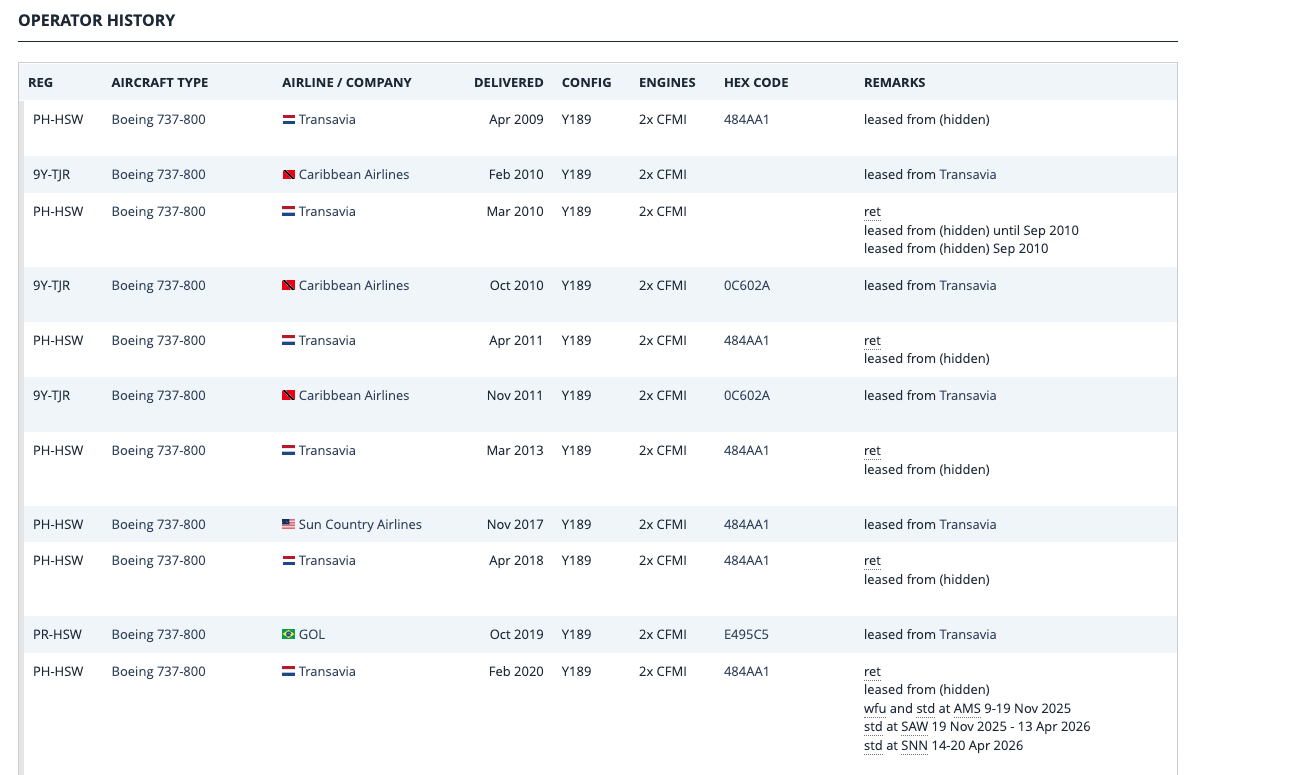This screenshot has width=1305, height=775.
Task: Click the REMARKS column header
Action: [895, 83]
